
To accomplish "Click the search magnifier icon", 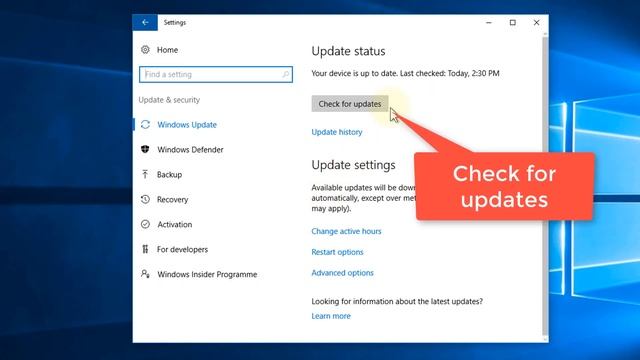I will point(286,74).
